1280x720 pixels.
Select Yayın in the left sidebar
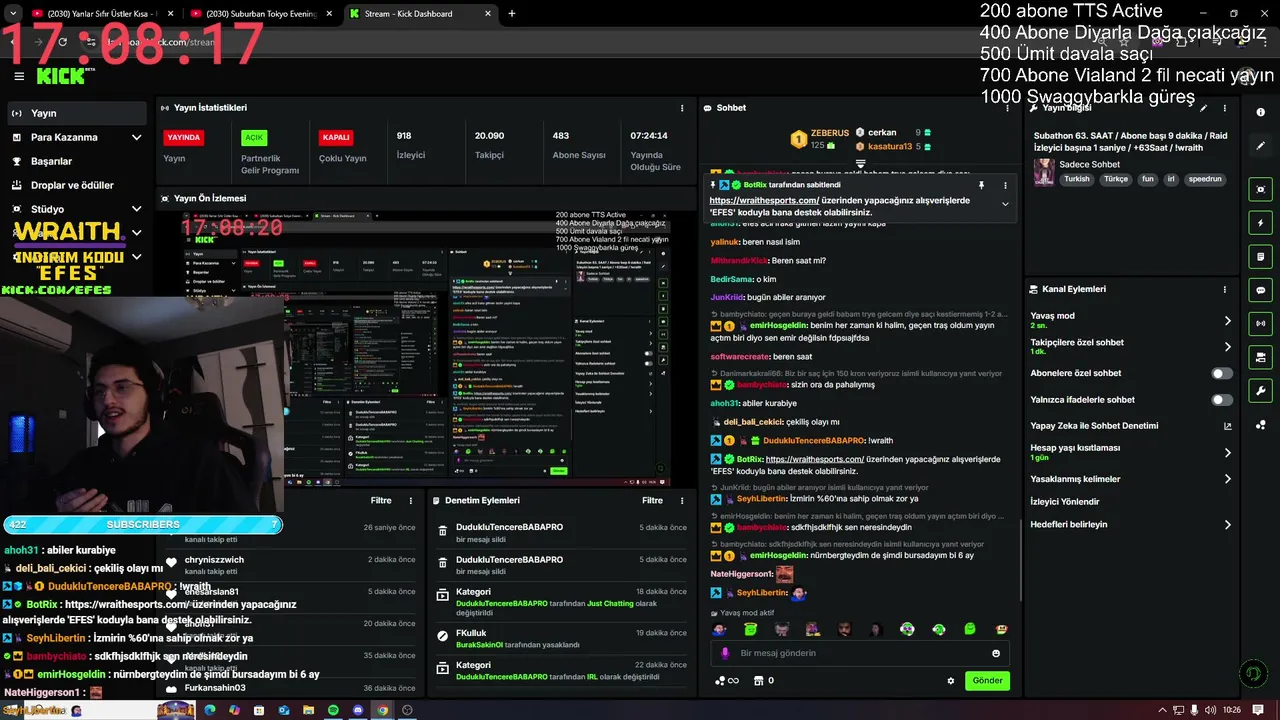tap(78, 113)
